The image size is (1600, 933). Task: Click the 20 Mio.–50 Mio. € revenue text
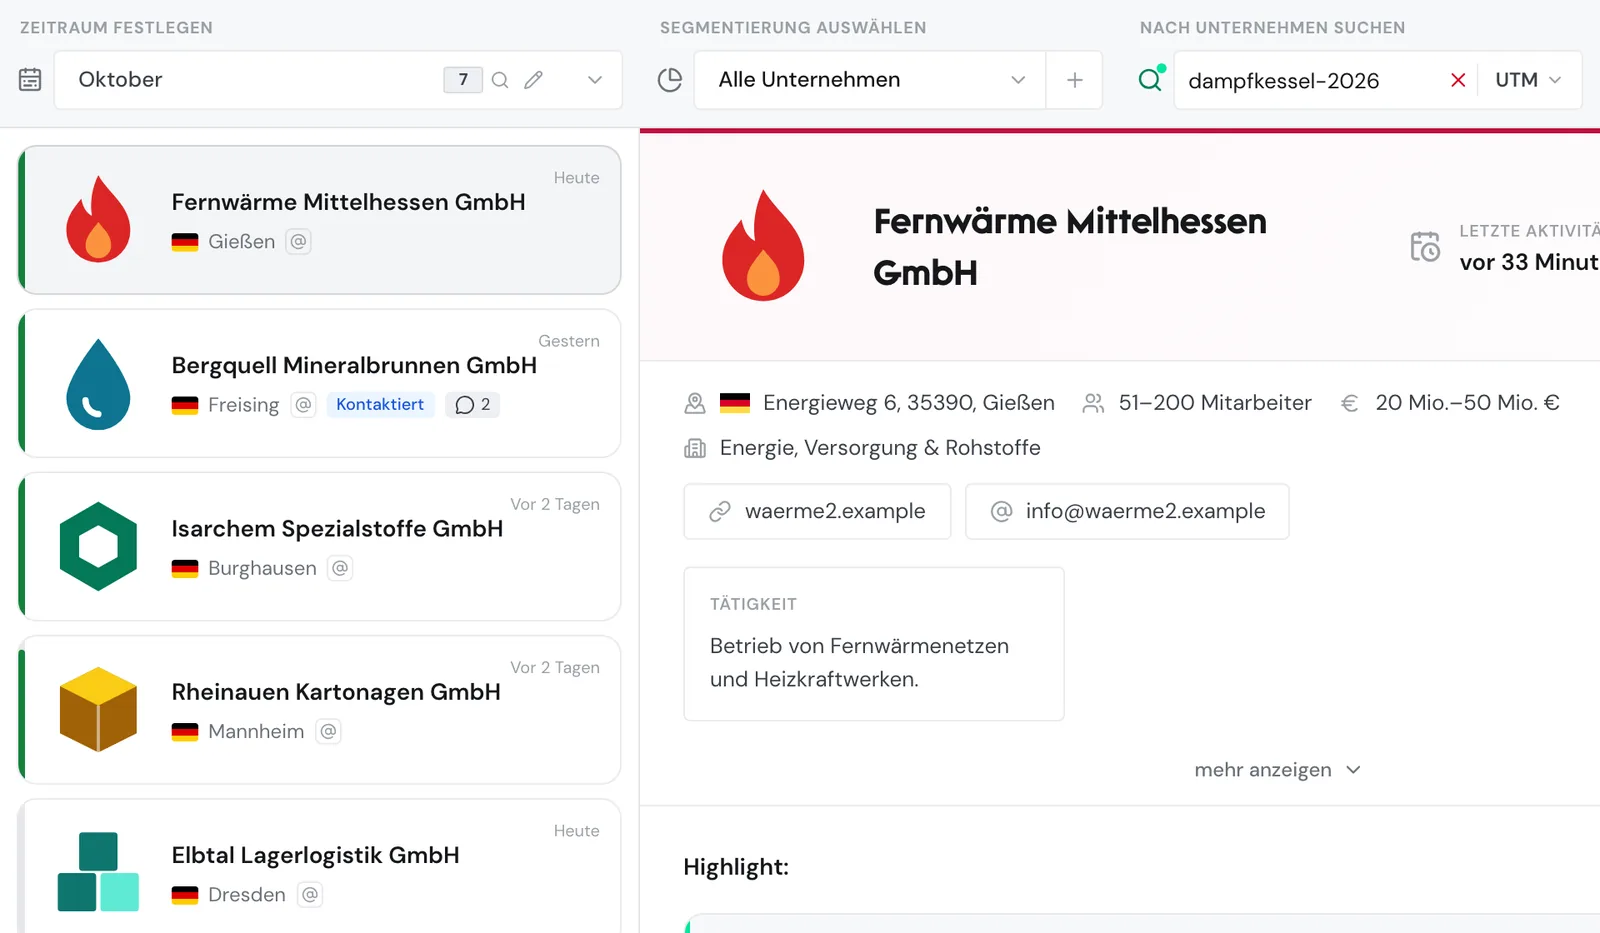[1467, 402]
